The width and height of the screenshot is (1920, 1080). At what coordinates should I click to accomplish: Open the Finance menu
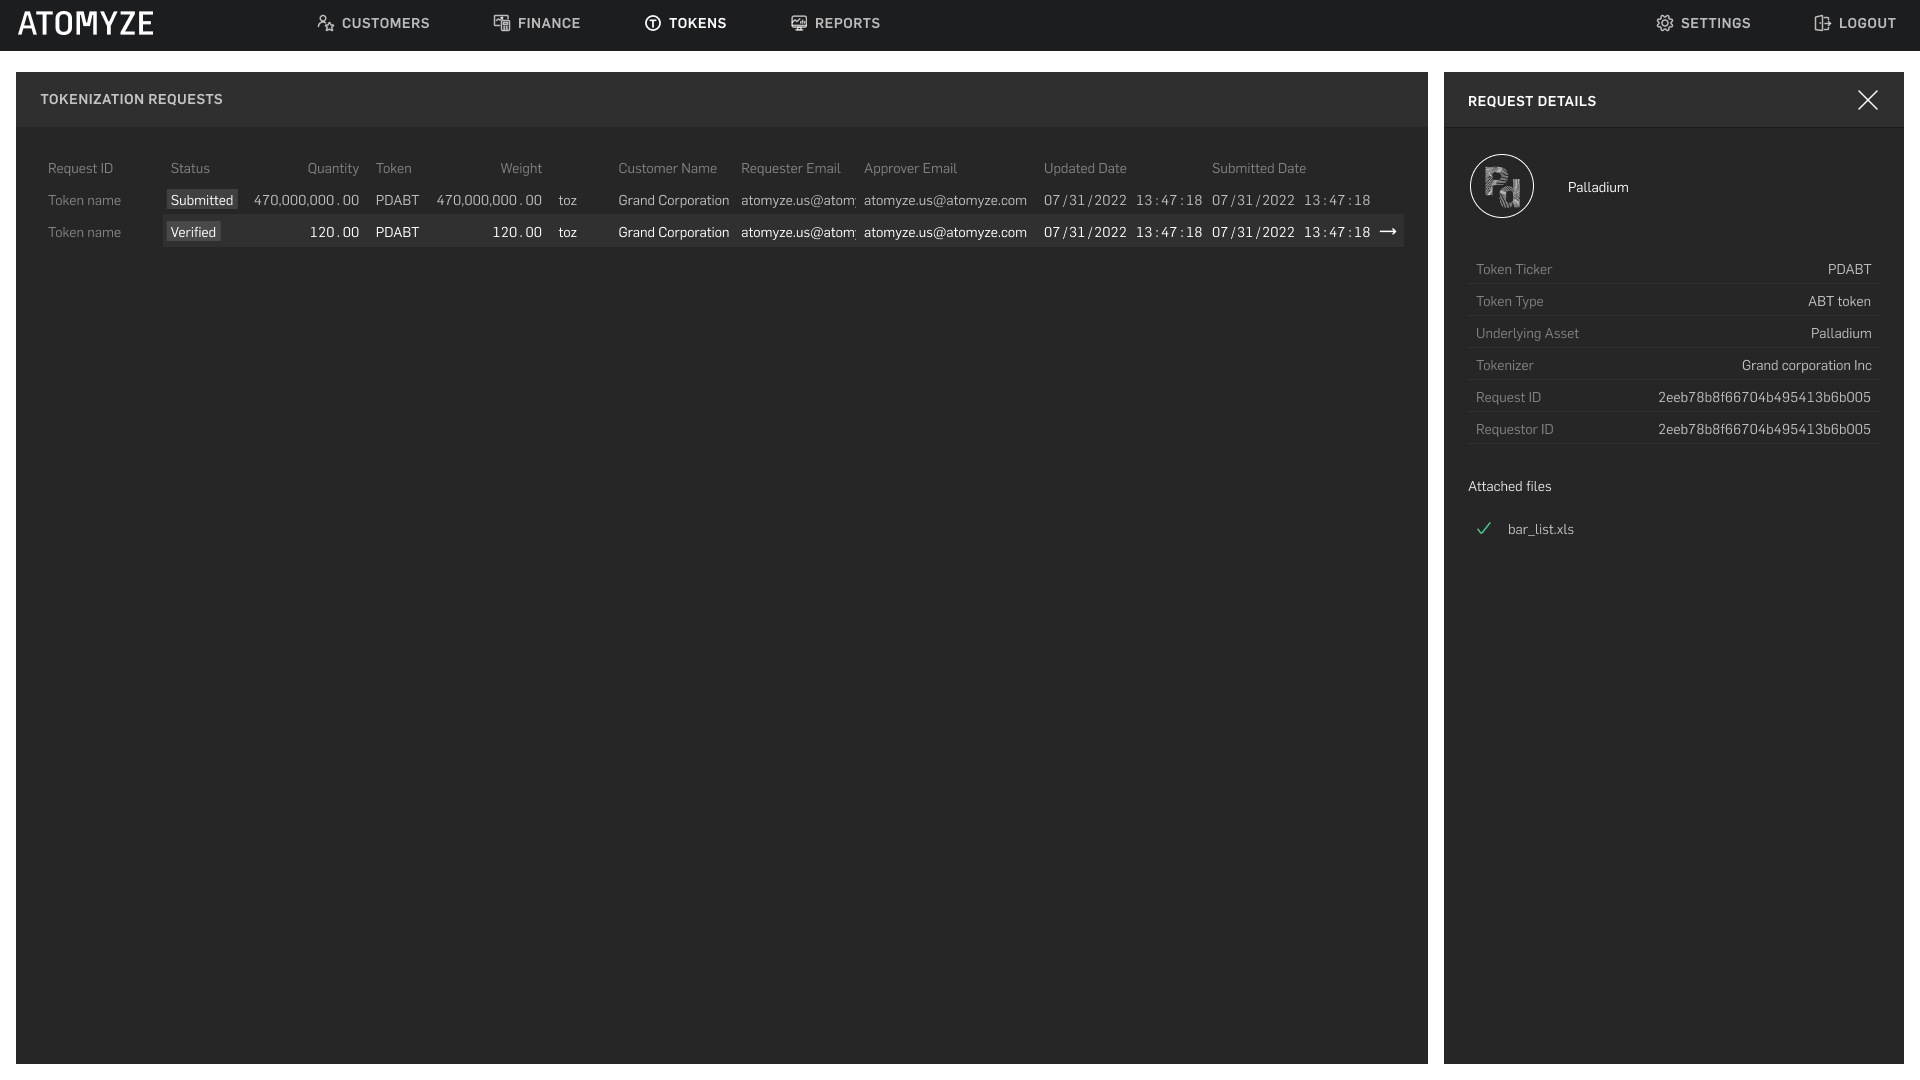pyautogui.click(x=548, y=23)
